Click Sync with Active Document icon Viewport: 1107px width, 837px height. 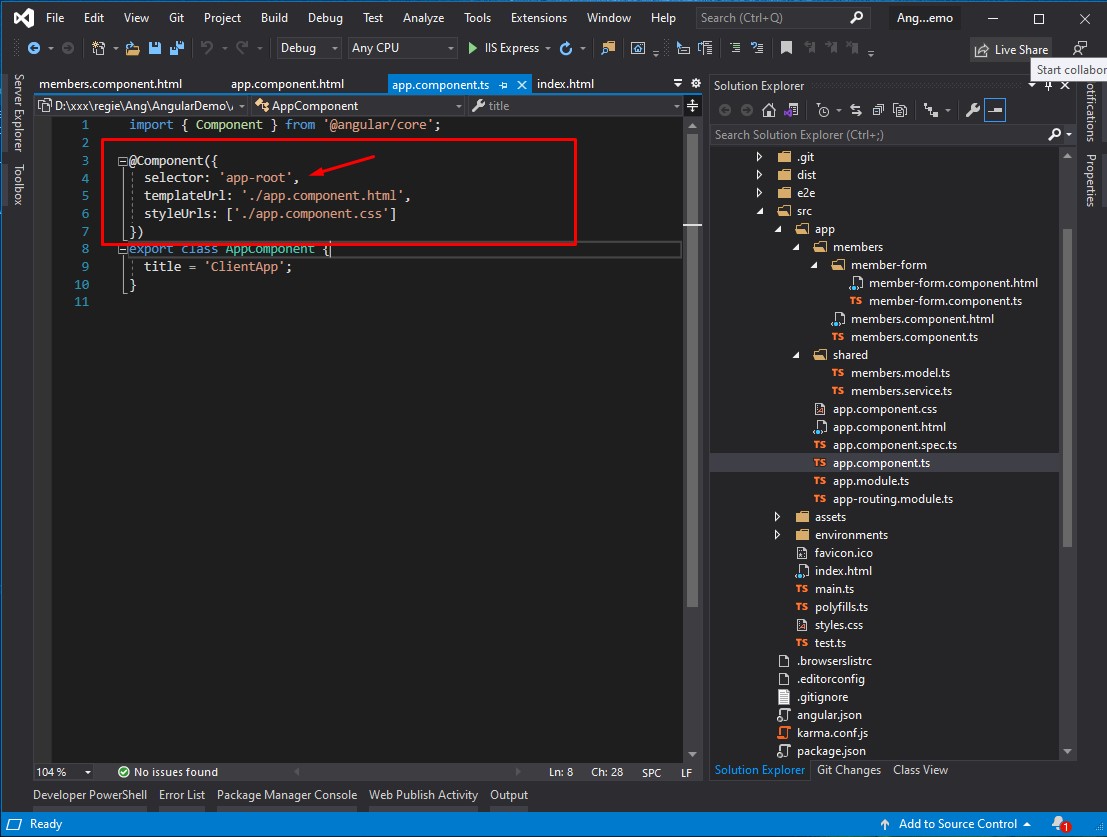pyautogui.click(x=855, y=110)
